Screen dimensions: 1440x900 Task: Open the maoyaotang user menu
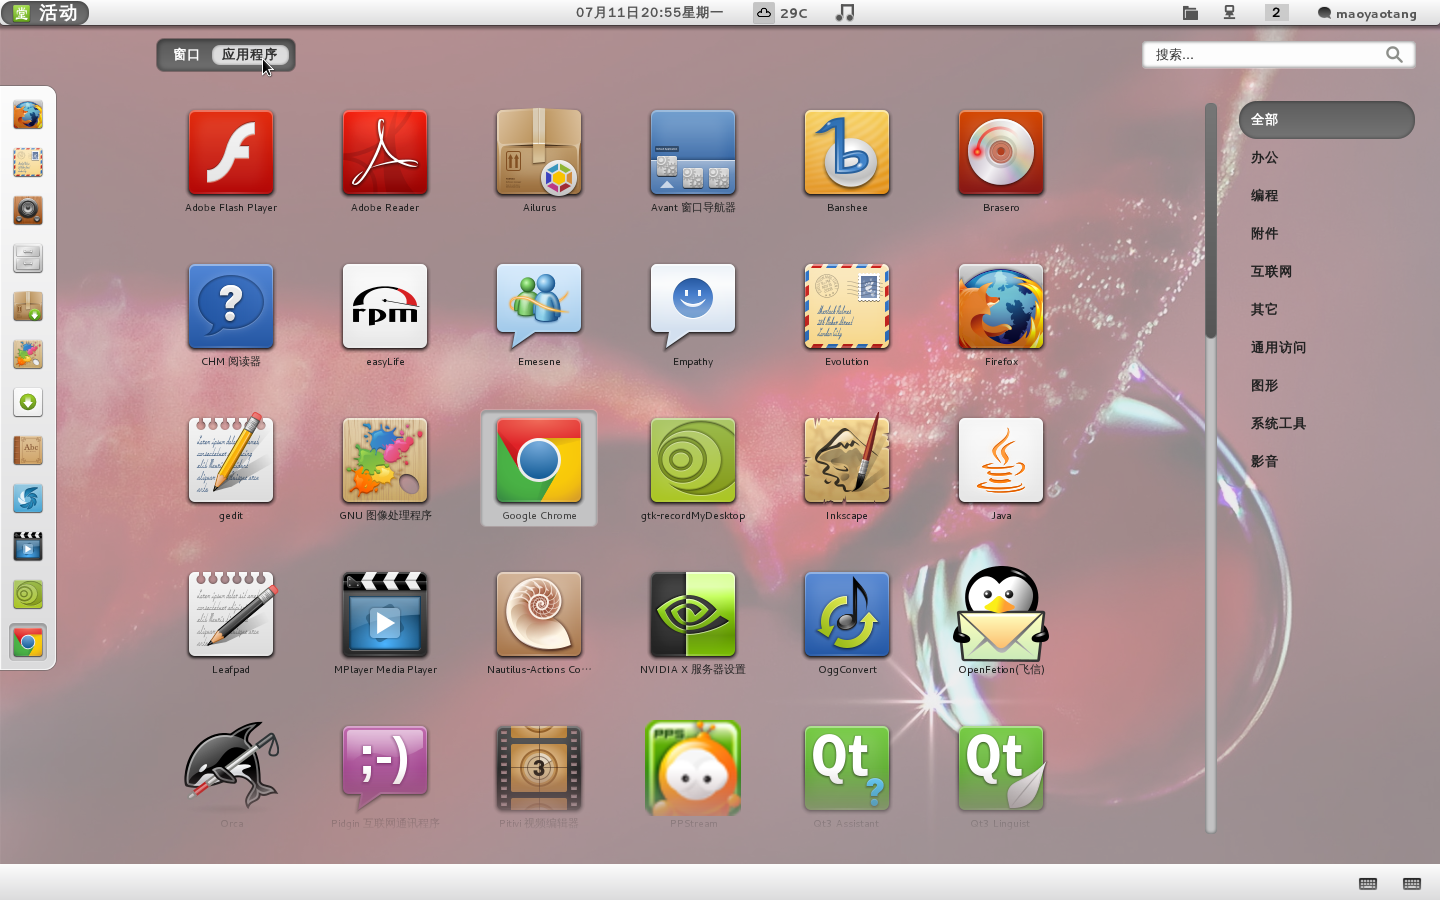click(x=1367, y=13)
